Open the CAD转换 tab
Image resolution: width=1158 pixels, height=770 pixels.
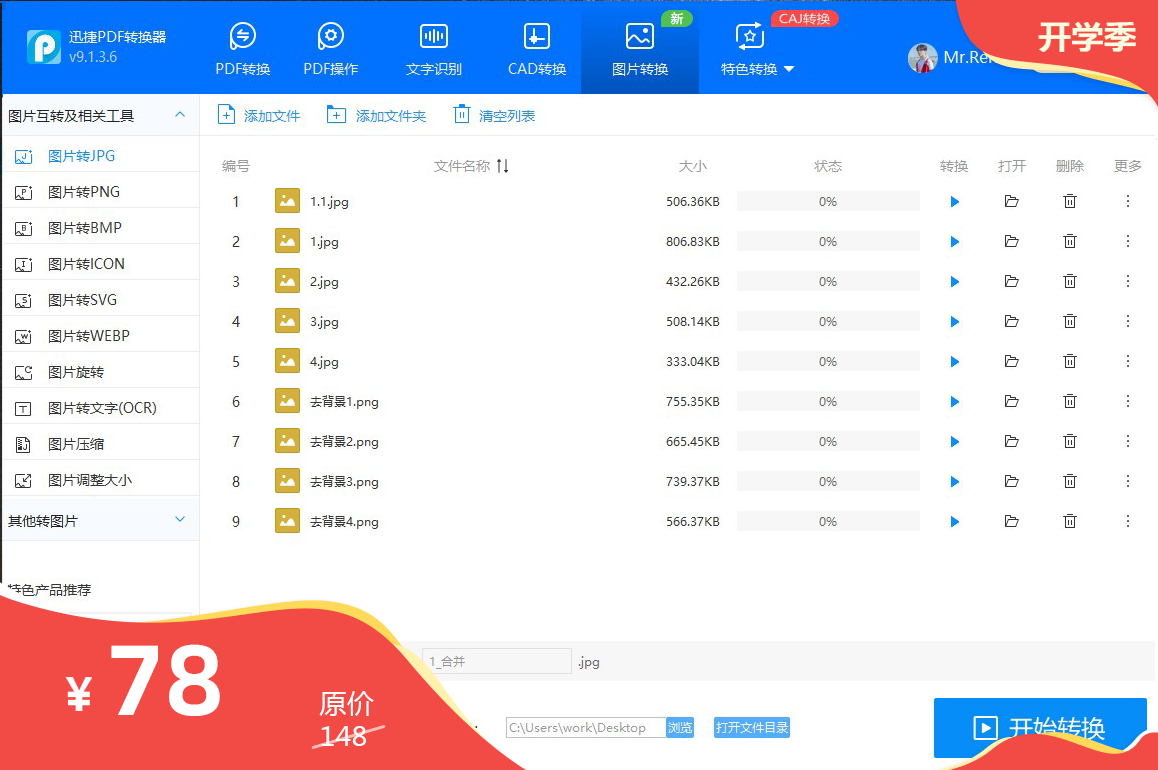[x=536, y=47]
